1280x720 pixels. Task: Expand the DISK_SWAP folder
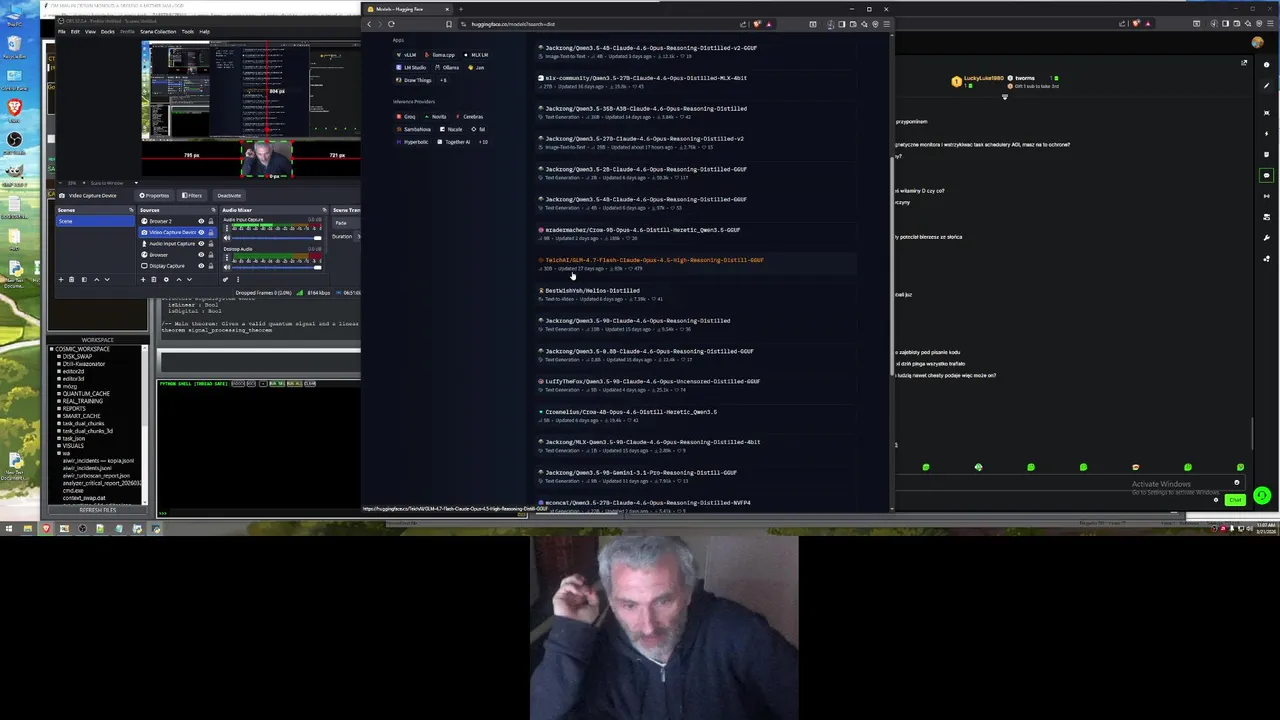click(59, 356)
